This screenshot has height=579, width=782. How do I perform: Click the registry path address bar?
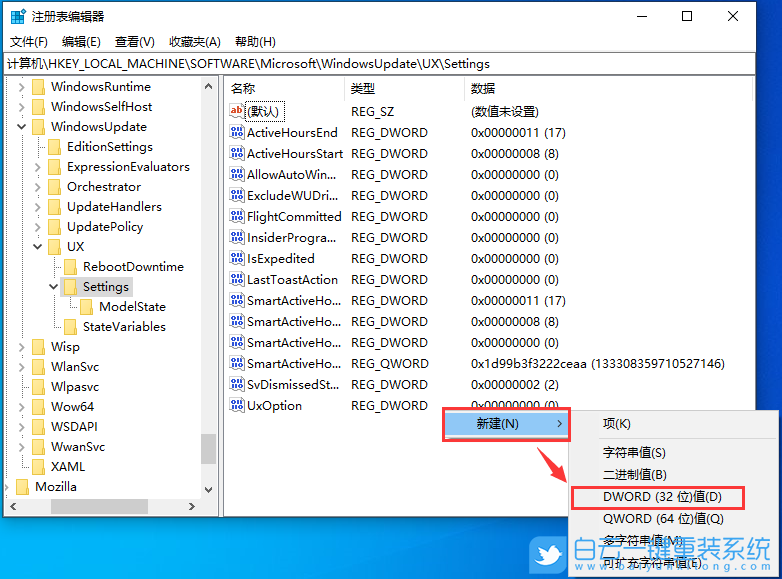pyautogui.click(x=379, y=64)
